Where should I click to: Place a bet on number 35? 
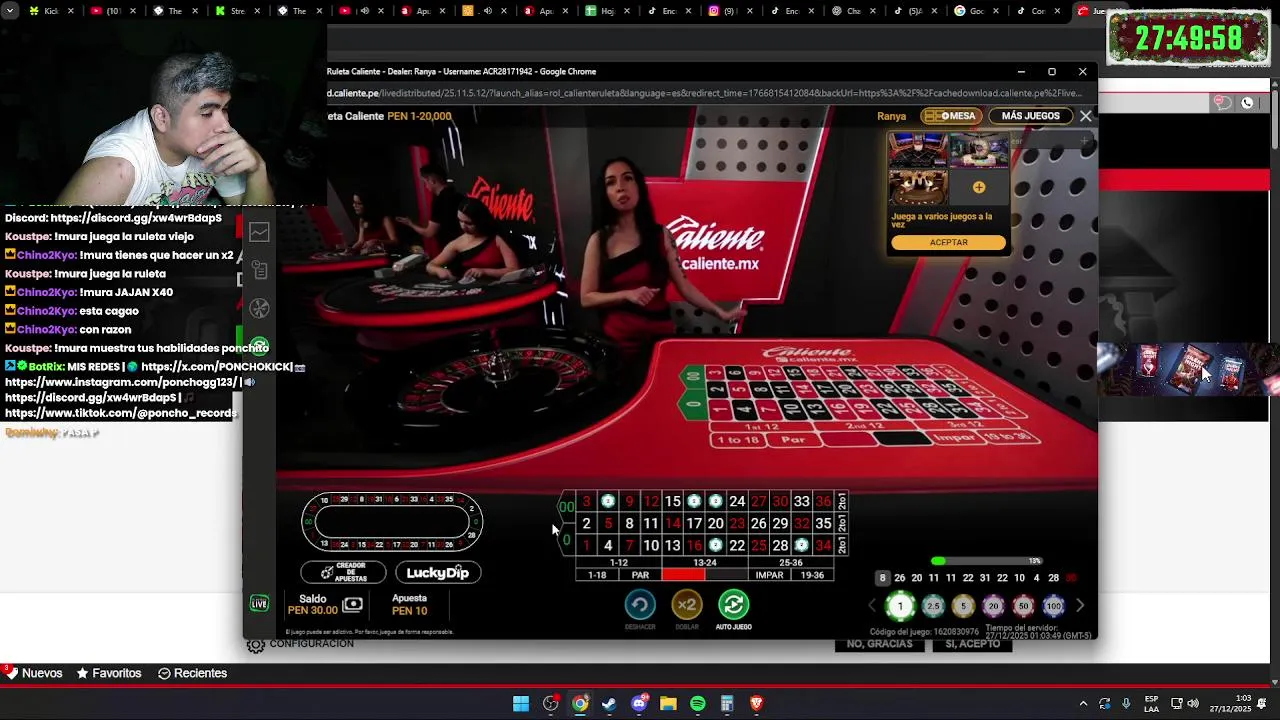tap(823, 523)
